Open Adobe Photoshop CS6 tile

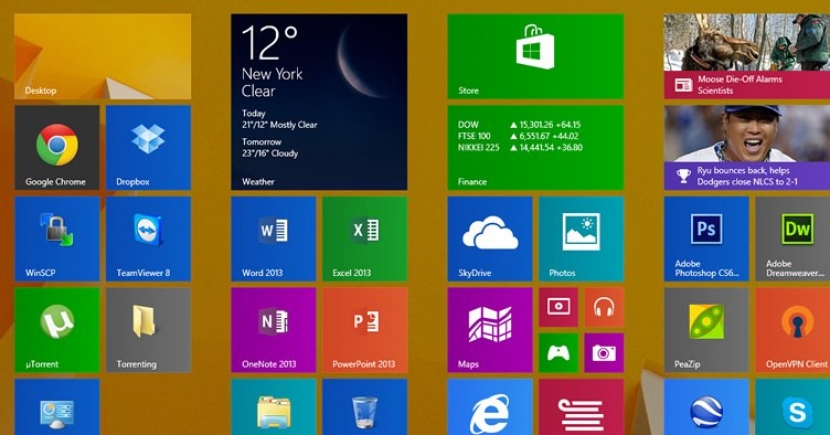[x=706, y=238]
